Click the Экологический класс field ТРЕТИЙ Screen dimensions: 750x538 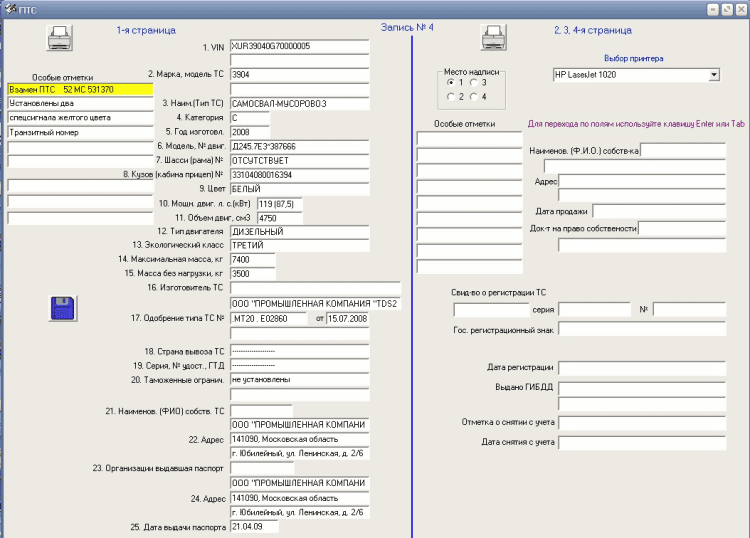click(x=299, y=245)
